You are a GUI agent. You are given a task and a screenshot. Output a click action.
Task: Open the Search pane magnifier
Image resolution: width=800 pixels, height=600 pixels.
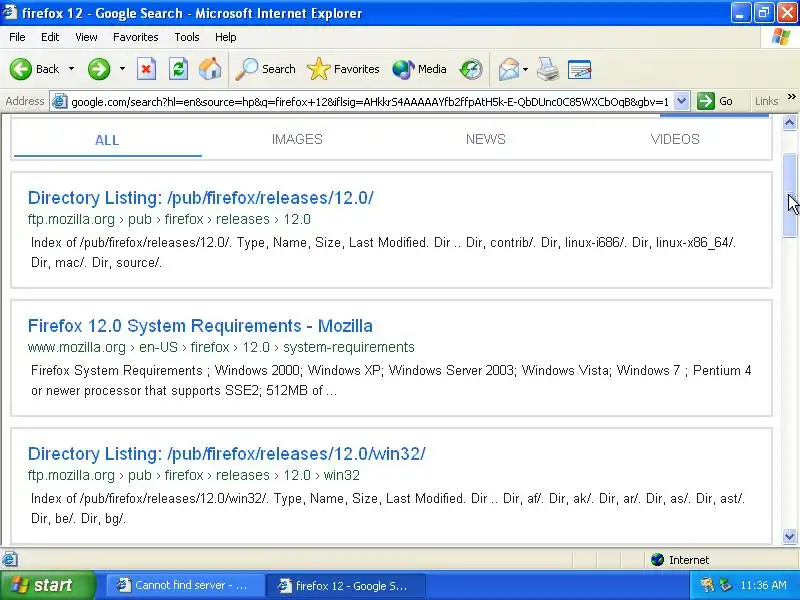[x=247, y=69]
